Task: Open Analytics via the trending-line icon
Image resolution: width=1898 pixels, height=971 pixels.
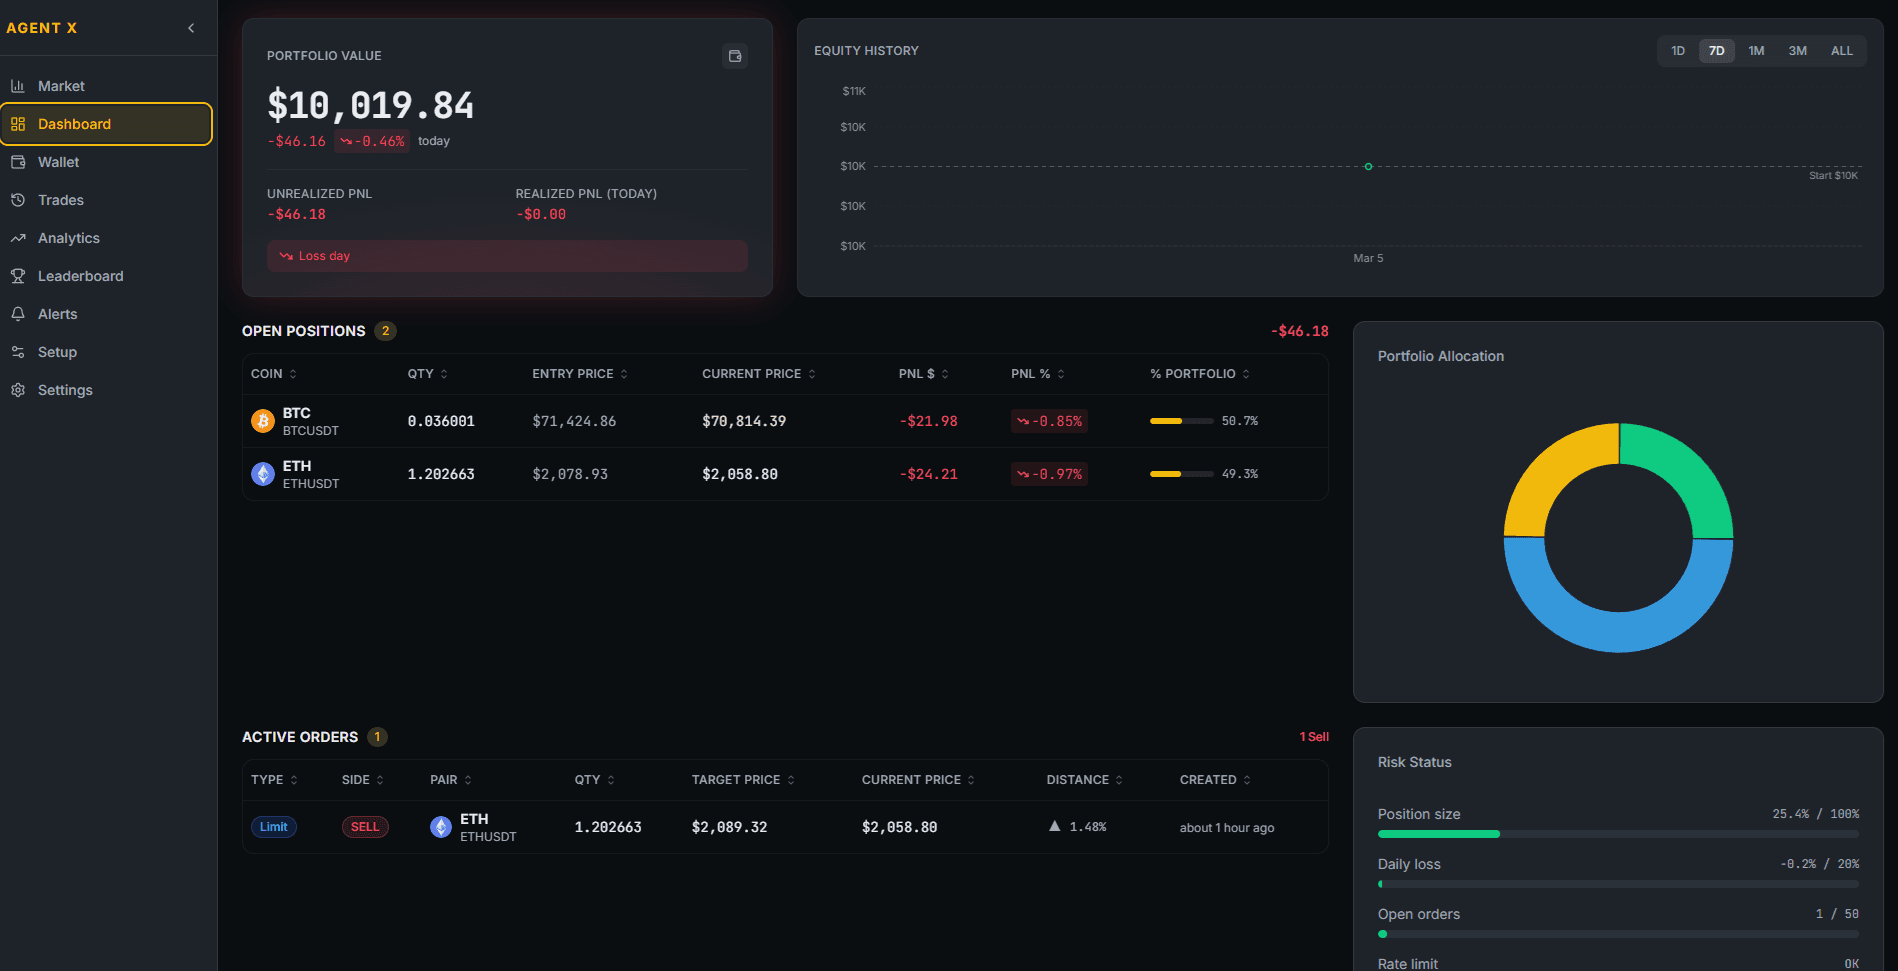Action: 19,238
